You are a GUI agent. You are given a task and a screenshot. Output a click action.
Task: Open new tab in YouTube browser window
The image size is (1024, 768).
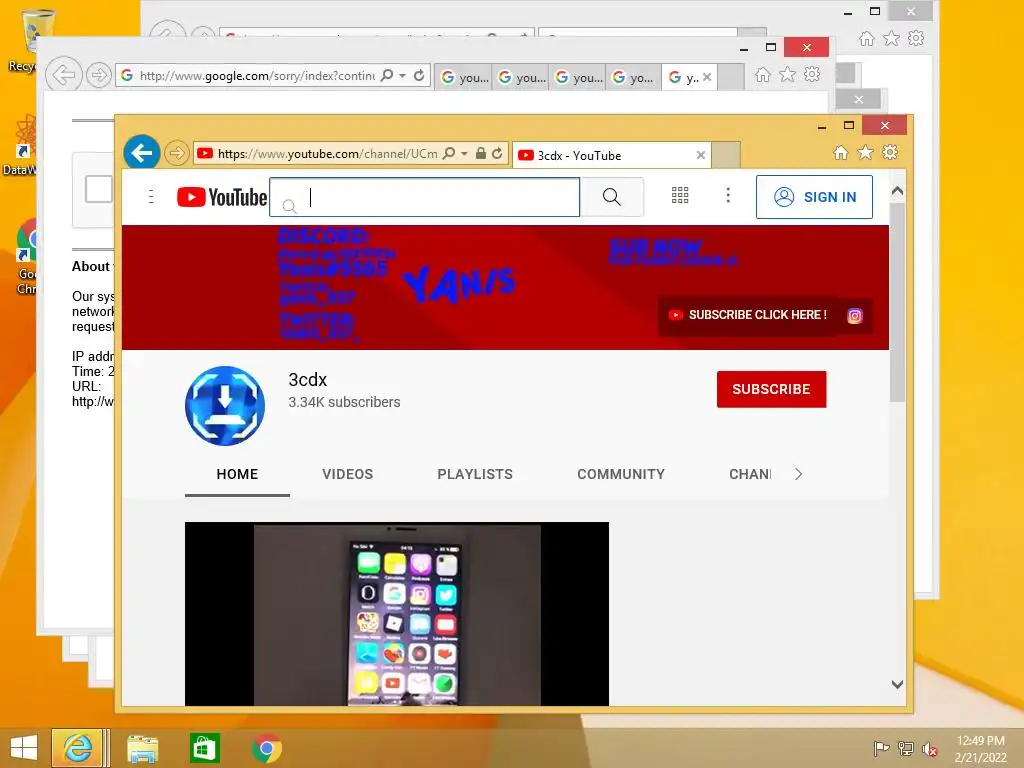[x=726, y=155]
